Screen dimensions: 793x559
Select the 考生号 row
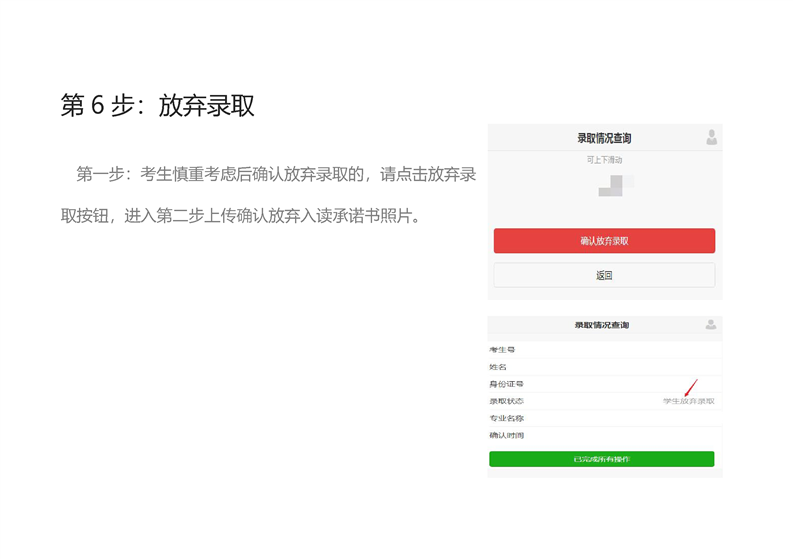[604, 350]
